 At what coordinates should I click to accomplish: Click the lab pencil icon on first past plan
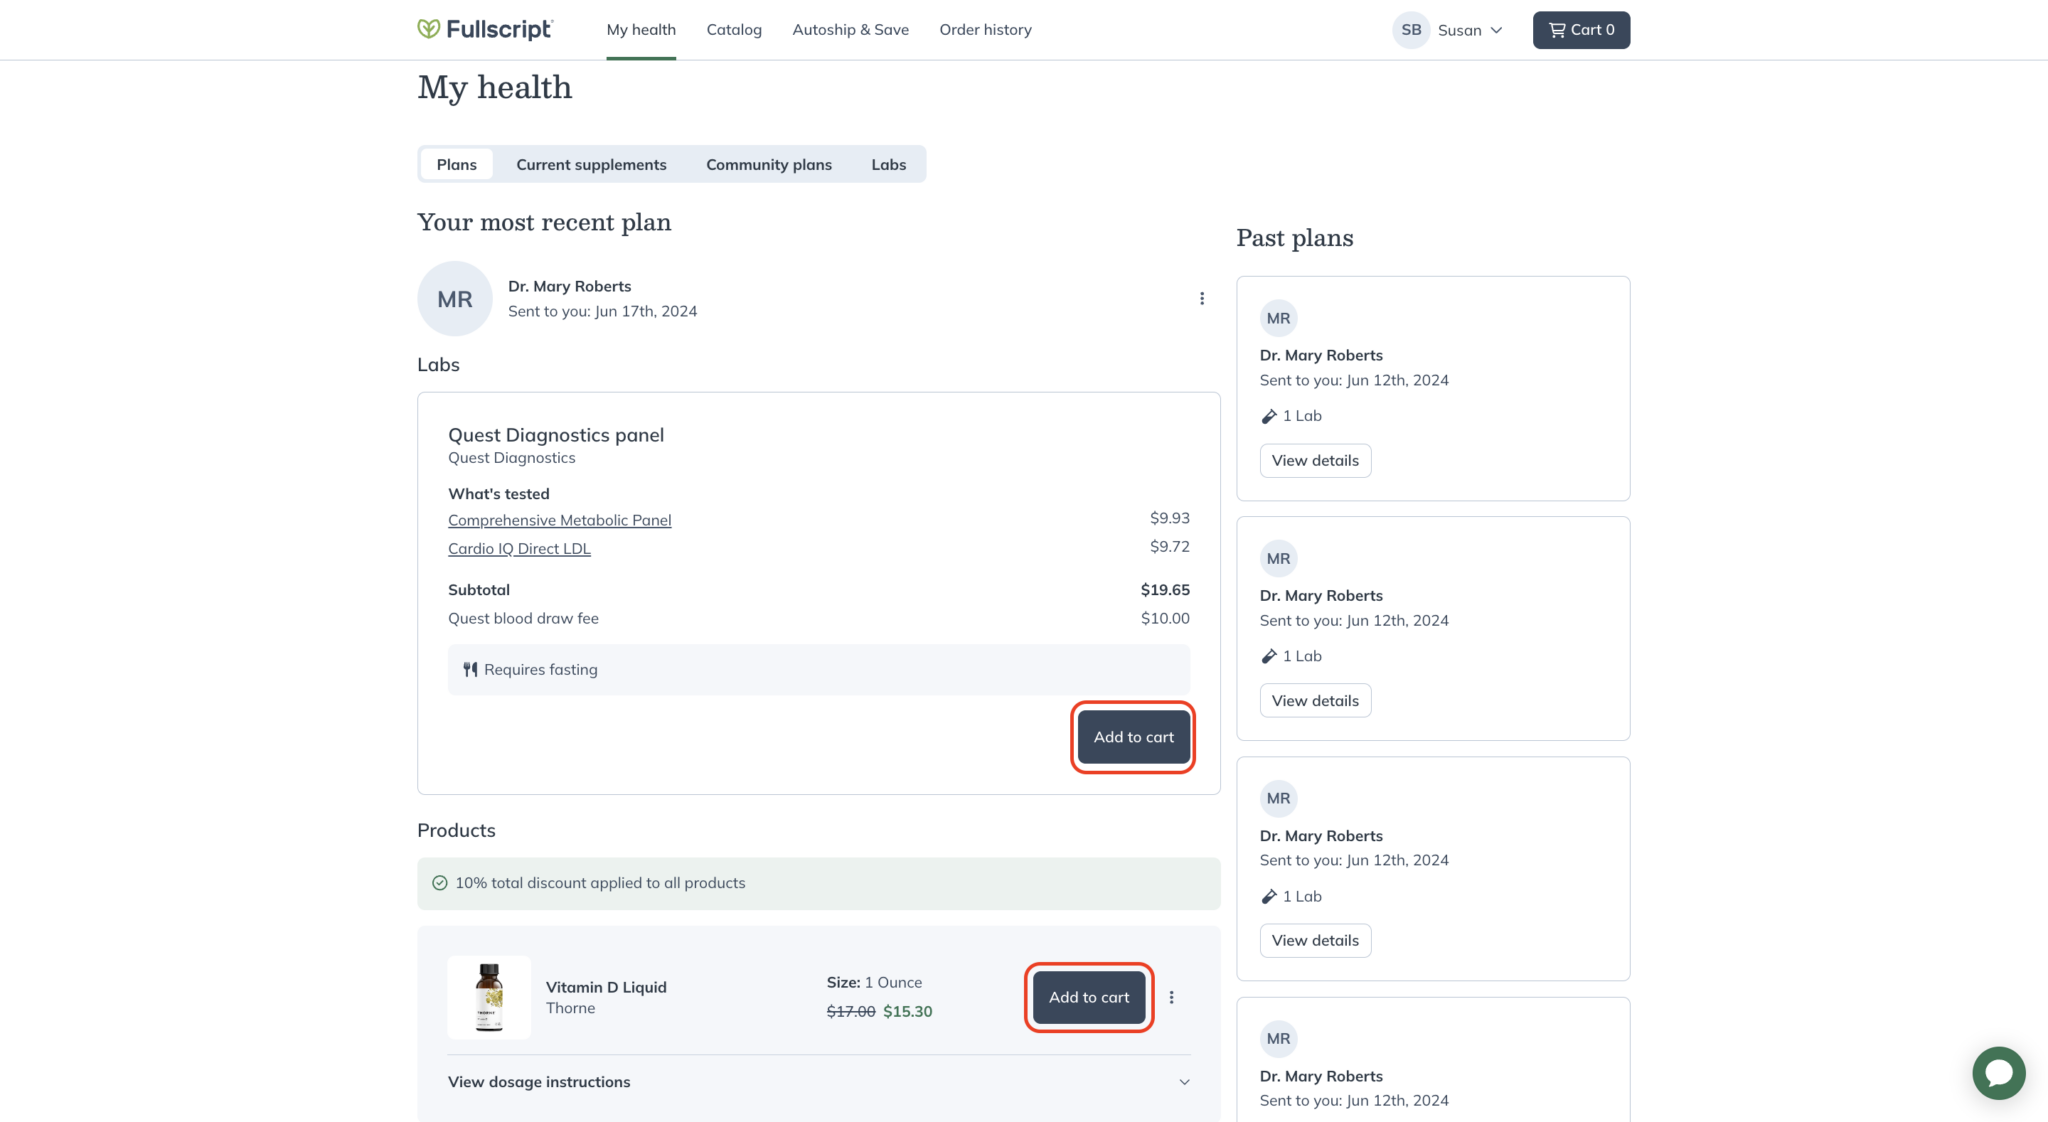point(1269,416)
